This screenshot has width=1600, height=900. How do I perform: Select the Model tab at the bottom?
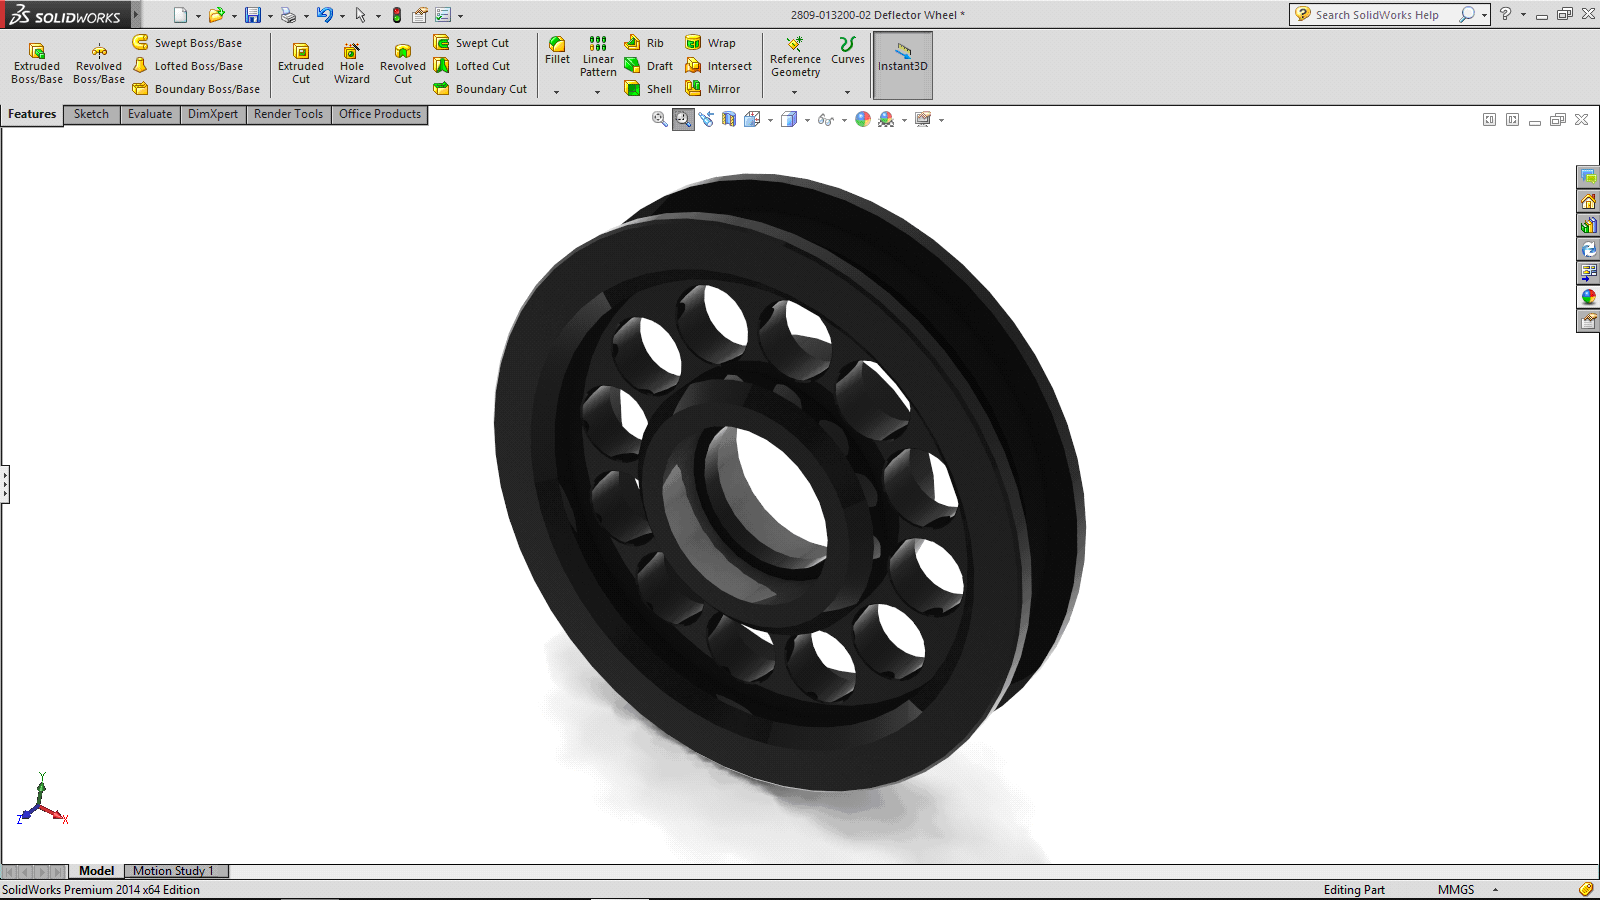97,871
